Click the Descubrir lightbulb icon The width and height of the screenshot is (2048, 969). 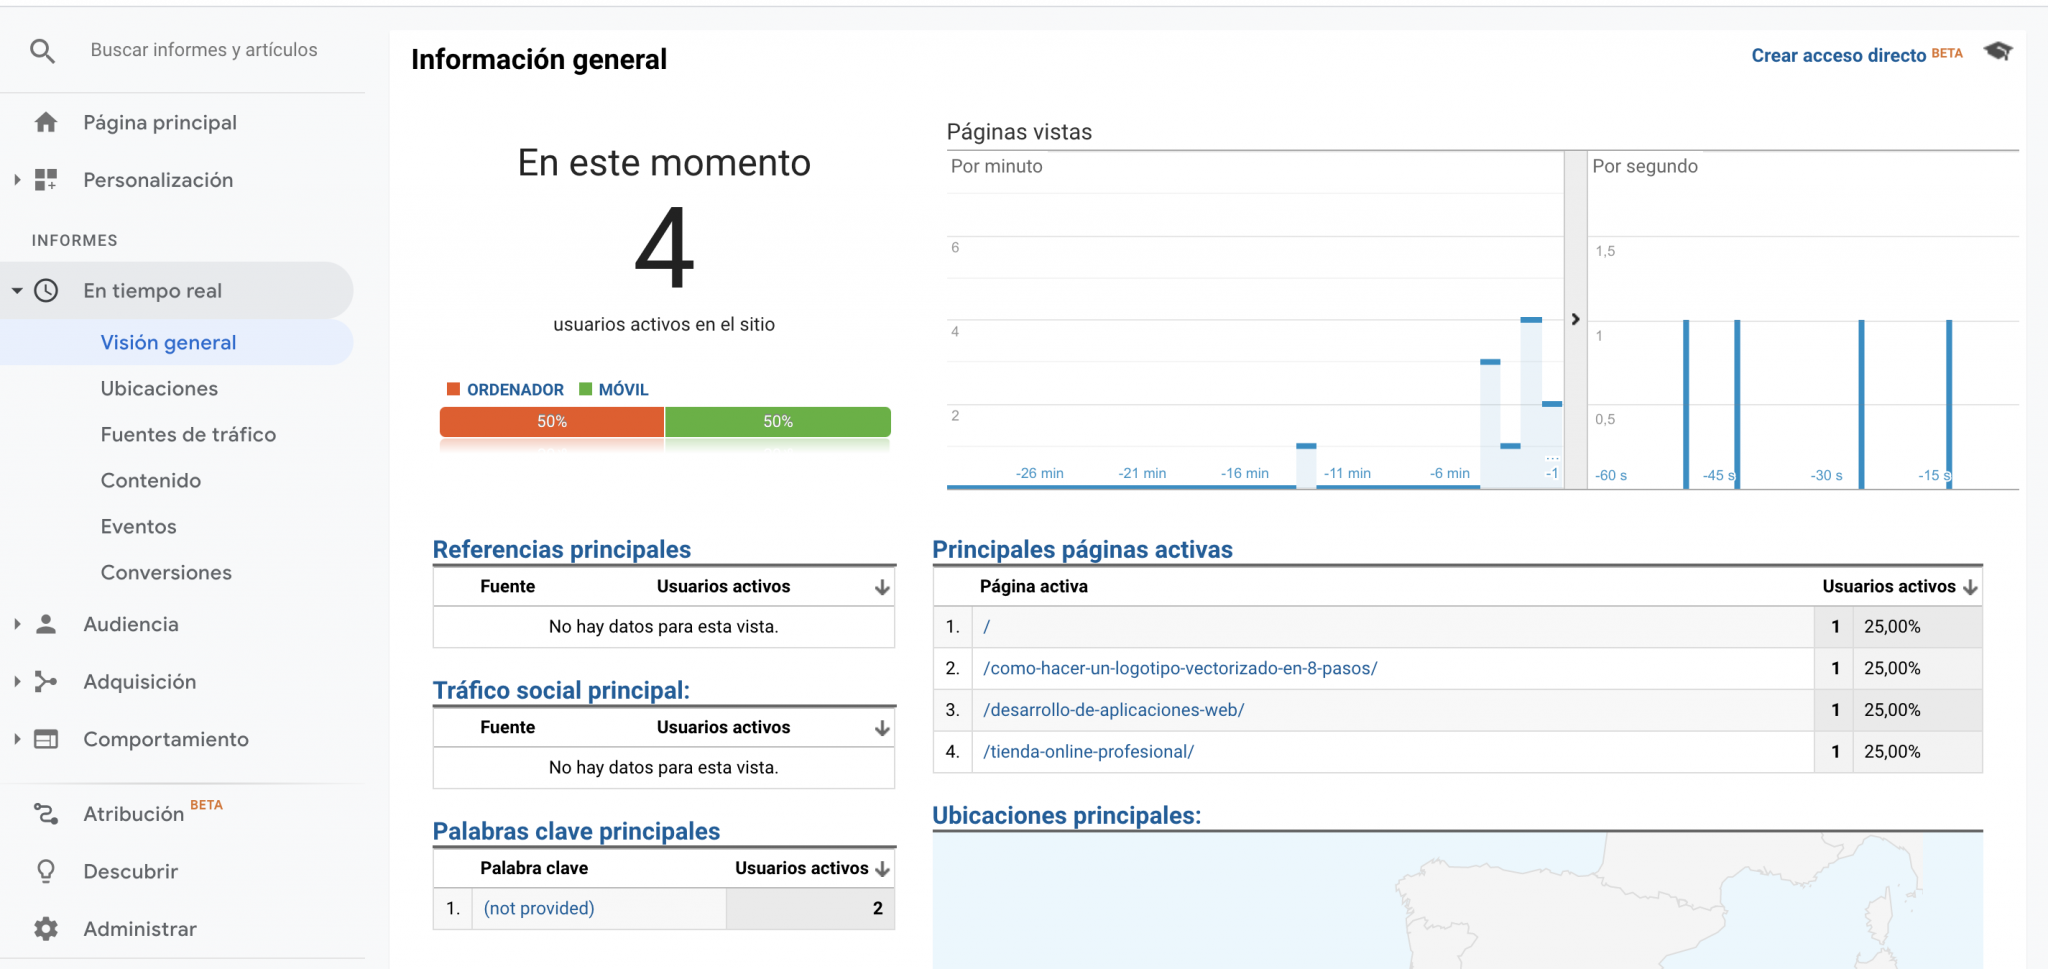point(45,871)
